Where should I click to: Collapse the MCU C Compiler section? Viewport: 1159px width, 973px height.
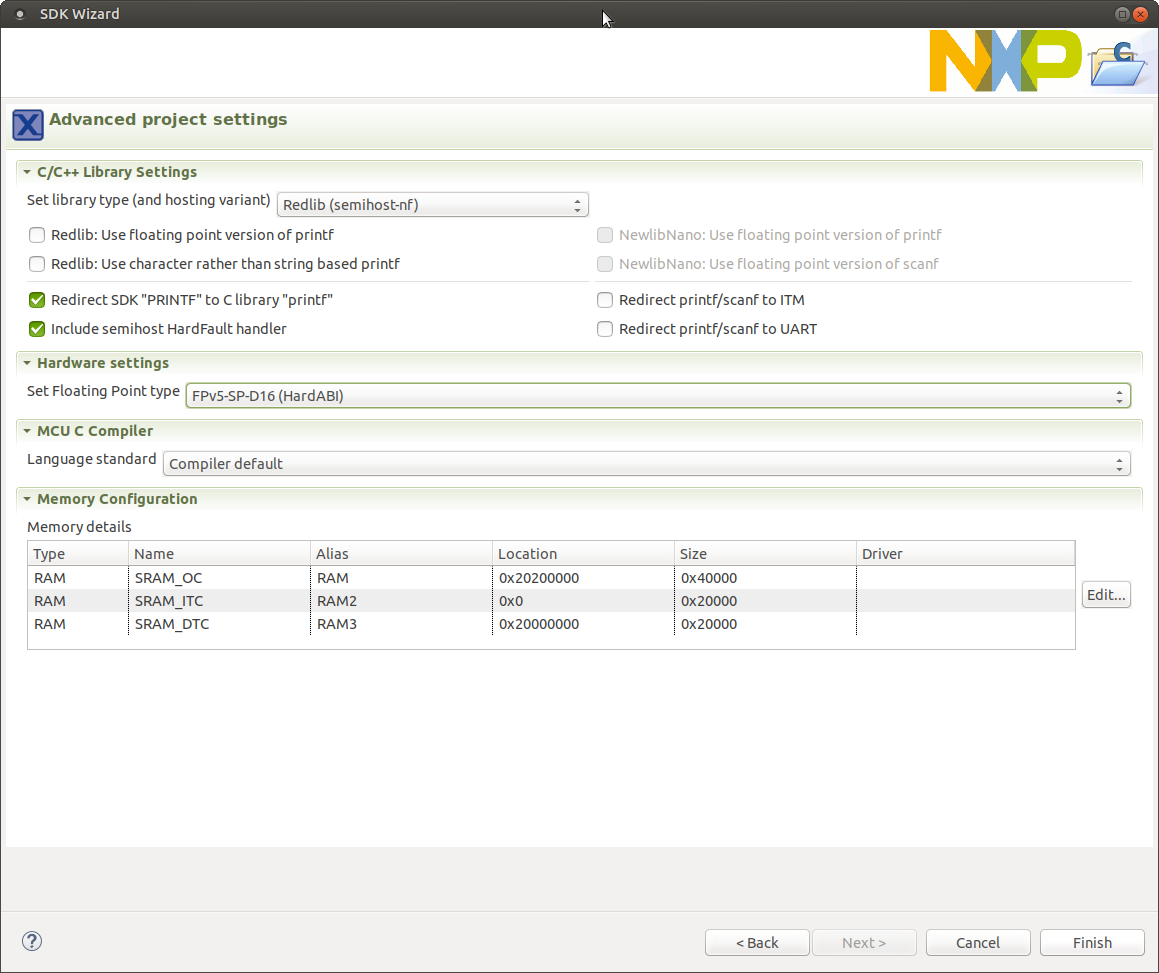pyautogui.click(x=27, y=431)
